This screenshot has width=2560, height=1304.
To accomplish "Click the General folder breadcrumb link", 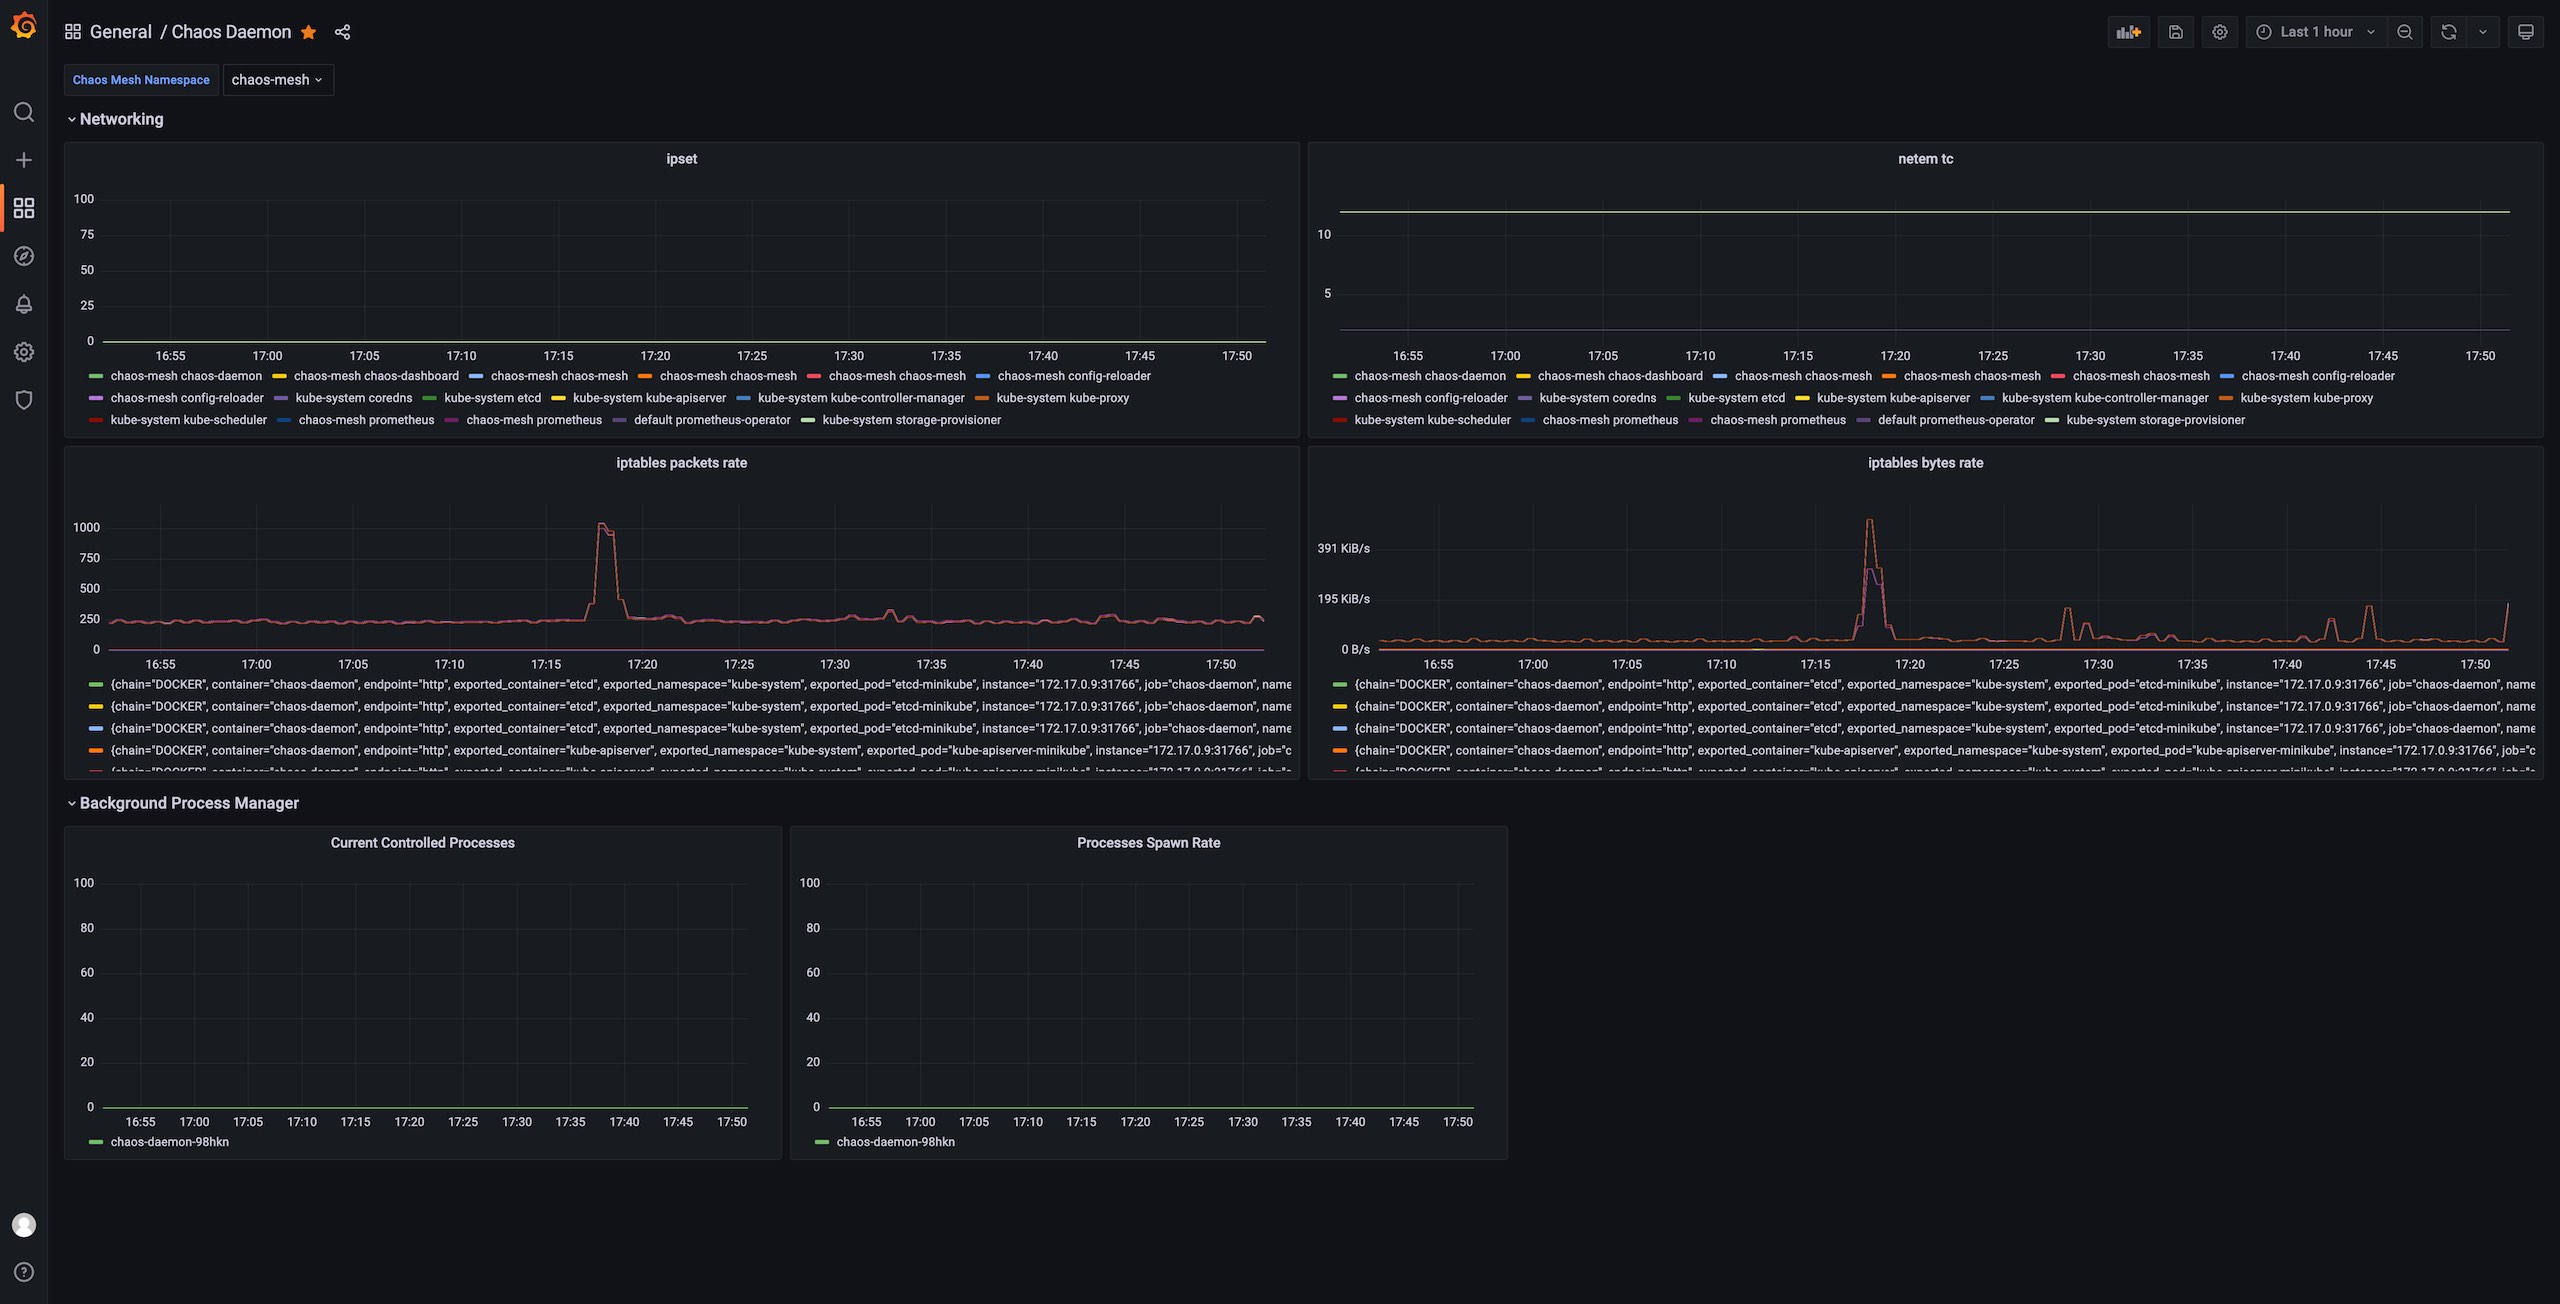I will 120,32.
